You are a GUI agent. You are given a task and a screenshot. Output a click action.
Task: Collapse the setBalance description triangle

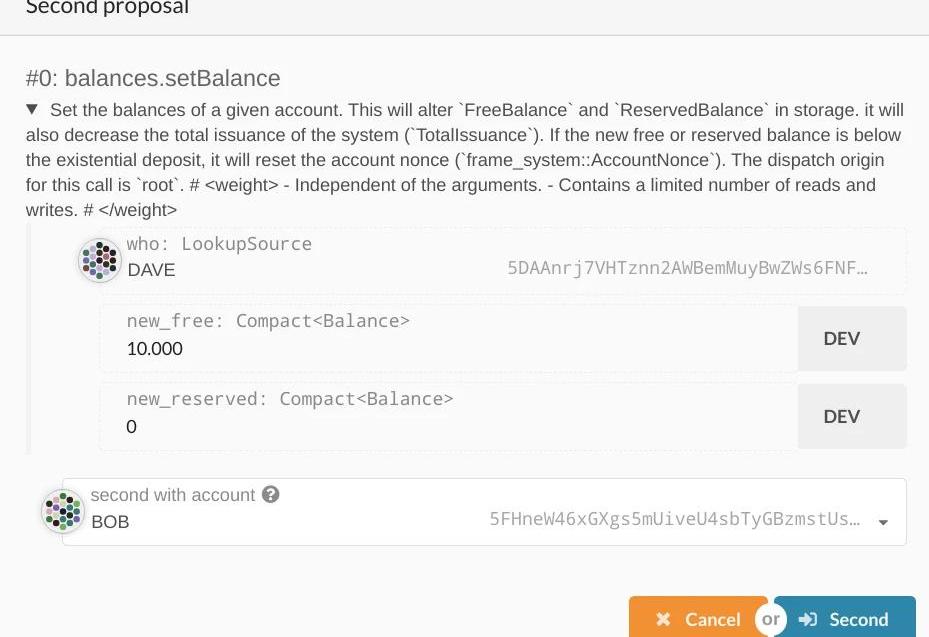[x=32, y=109]
